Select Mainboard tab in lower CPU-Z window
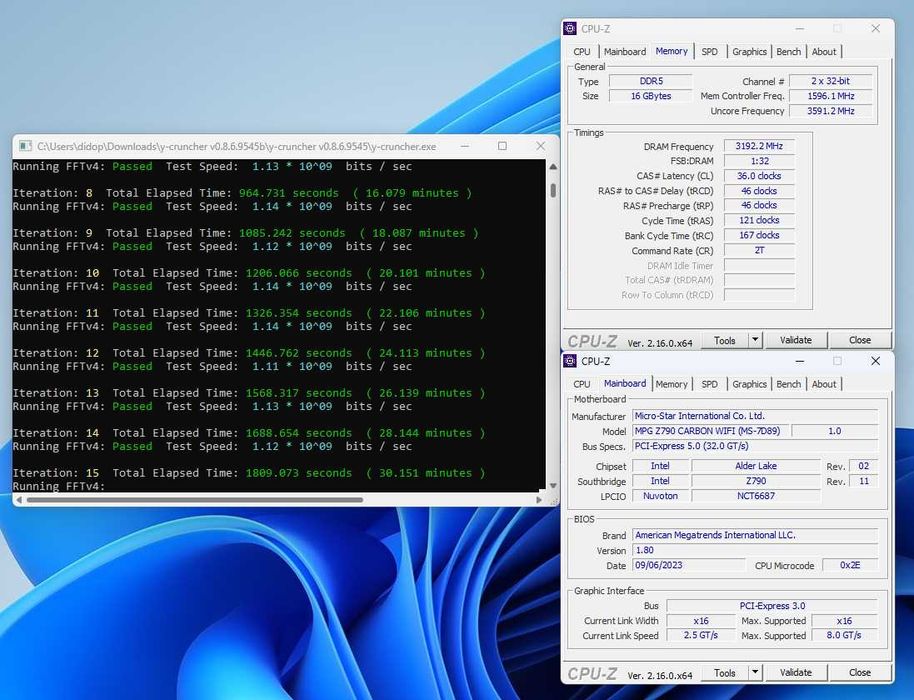The width and height of the screenshot is (914, 700). point(625,384)
